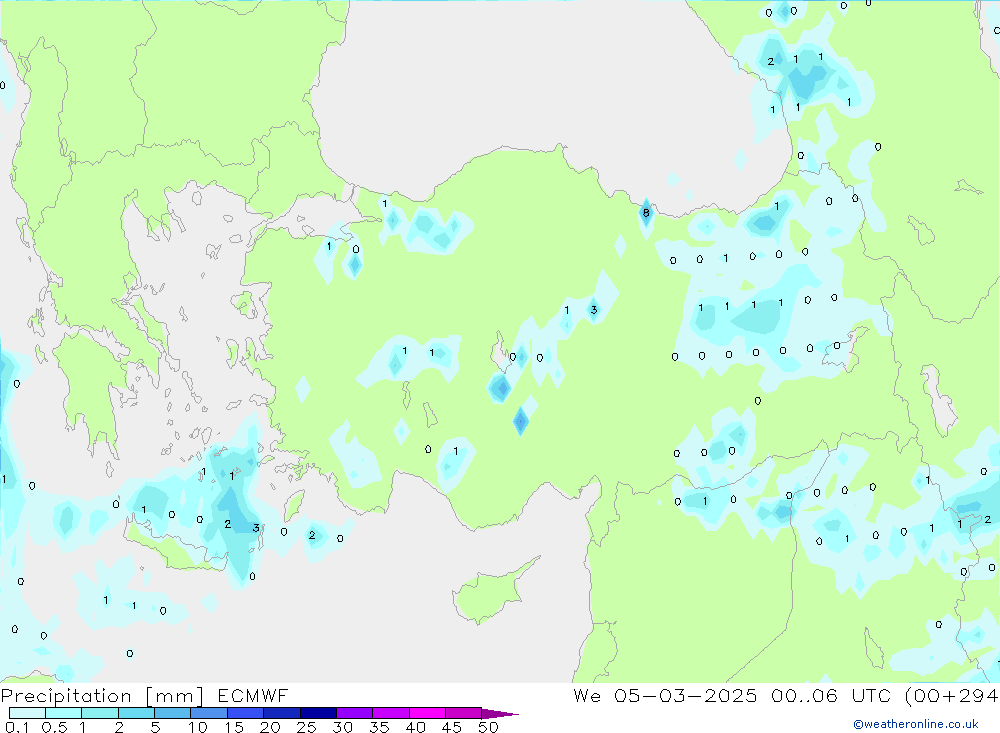Click the above-50 arrow tip of the legend

(500, 714)
